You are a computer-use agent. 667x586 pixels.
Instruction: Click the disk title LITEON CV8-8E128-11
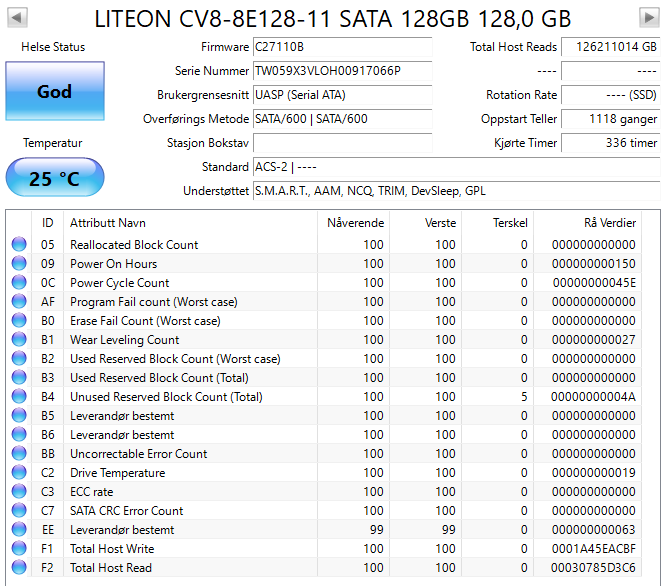click(332, 19)
